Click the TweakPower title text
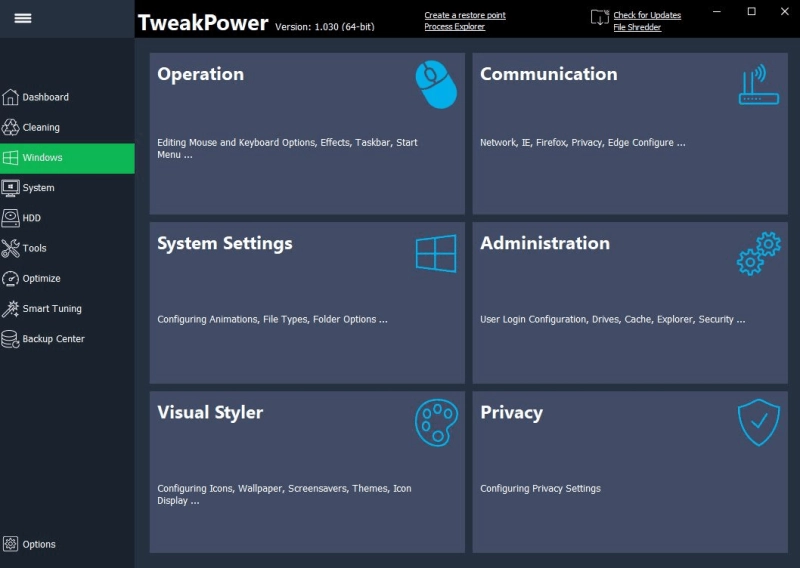800x568 pixels. pyautogui.click(x=203, y=23)
